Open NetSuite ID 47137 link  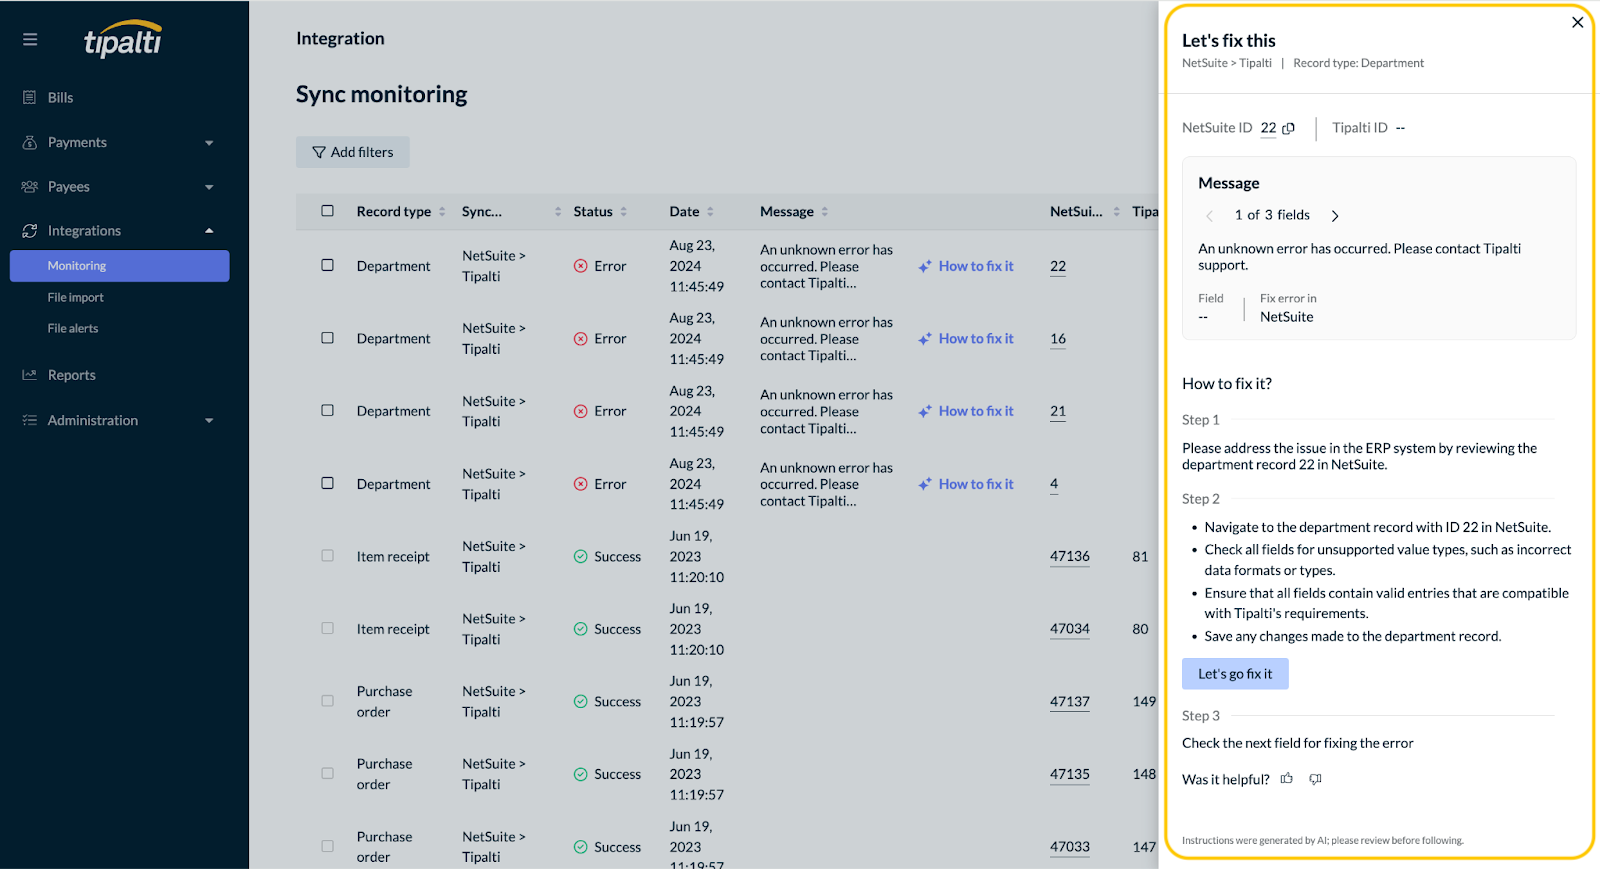[1070, 702]
